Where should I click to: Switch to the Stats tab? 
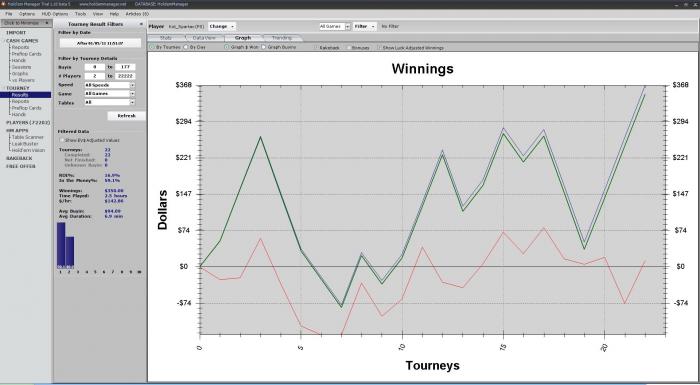tap(166, 38)
